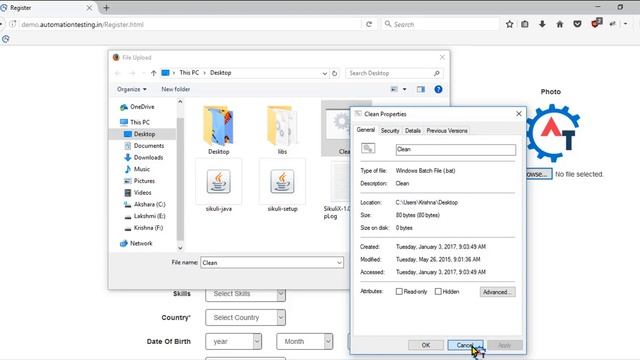Refresh the Desktop folder listing in File Upload

tap(334, 73)
